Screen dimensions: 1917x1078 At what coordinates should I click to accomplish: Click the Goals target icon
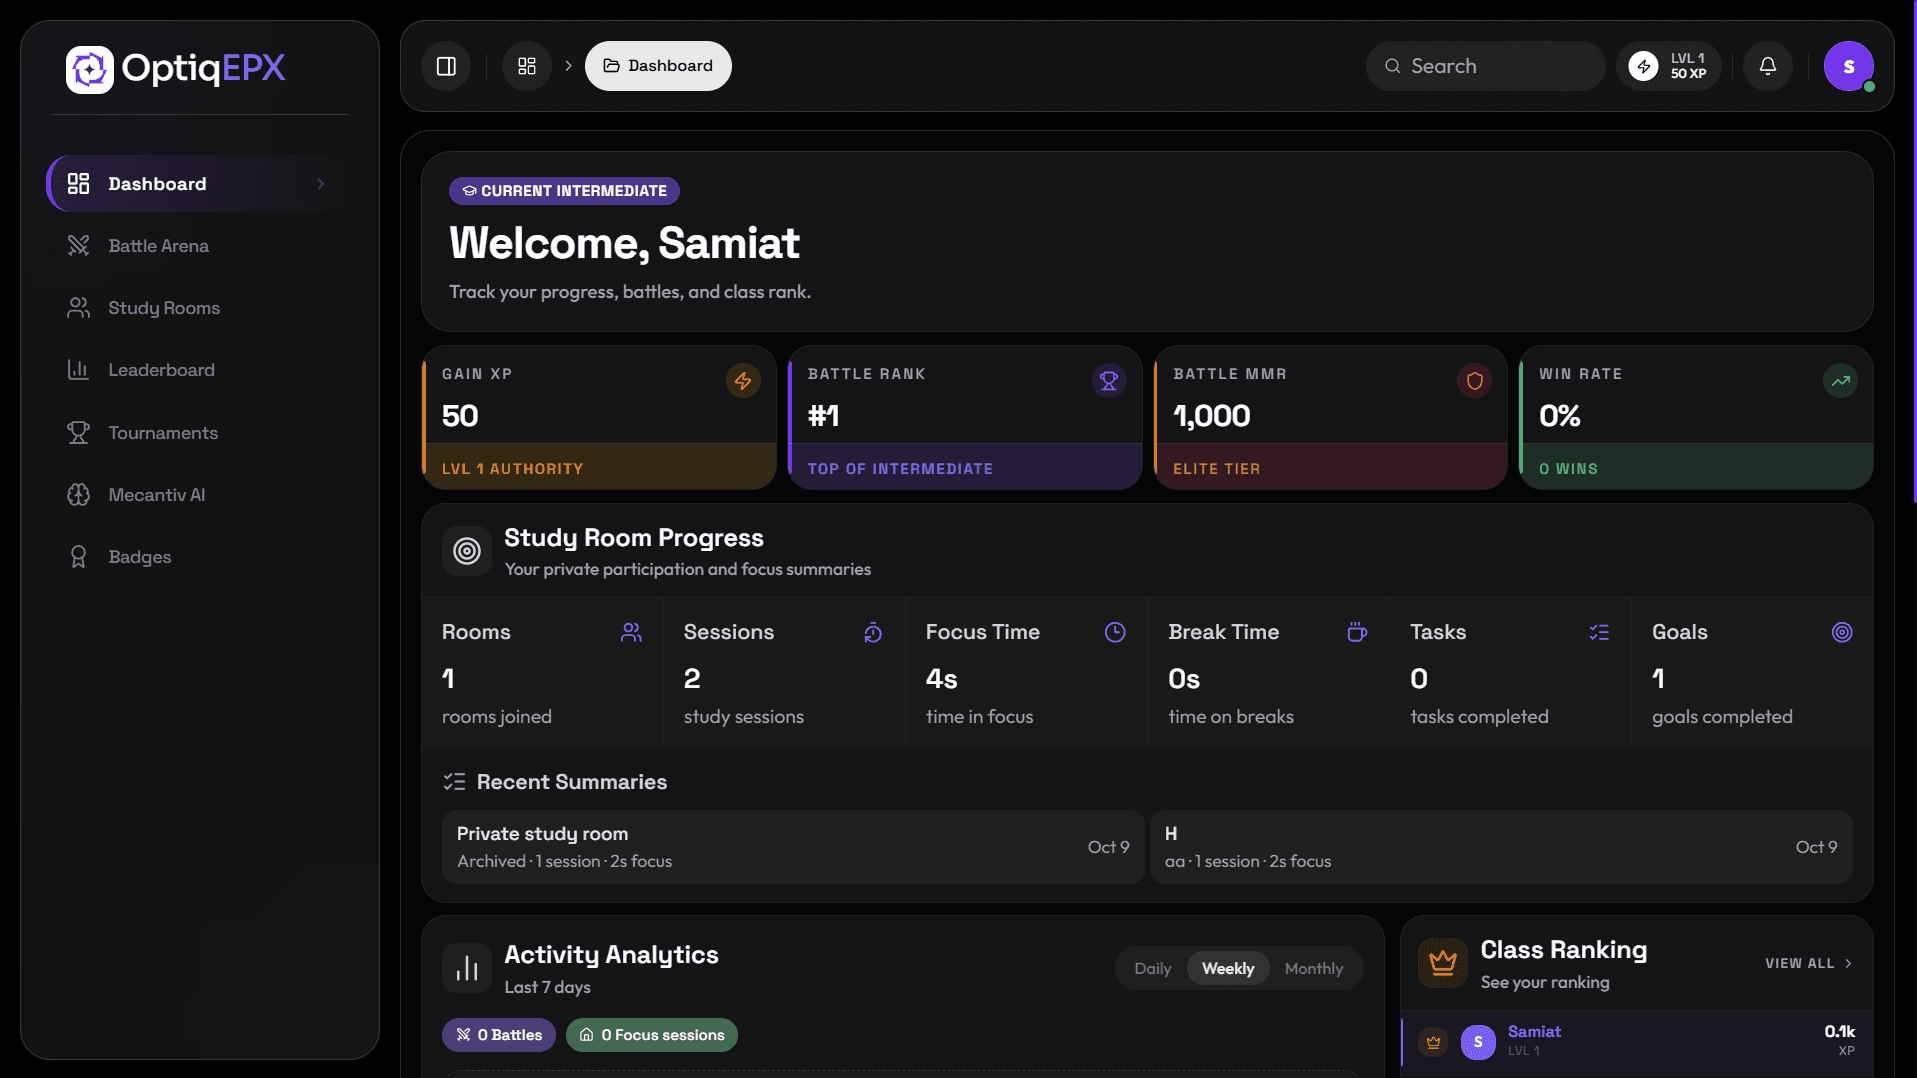tap(1842, 633)
